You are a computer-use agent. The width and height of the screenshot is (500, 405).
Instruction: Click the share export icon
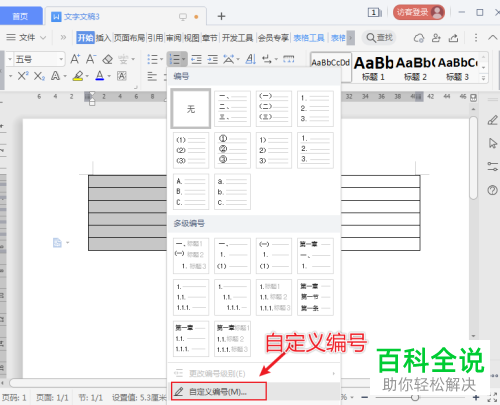click(453, 38)
